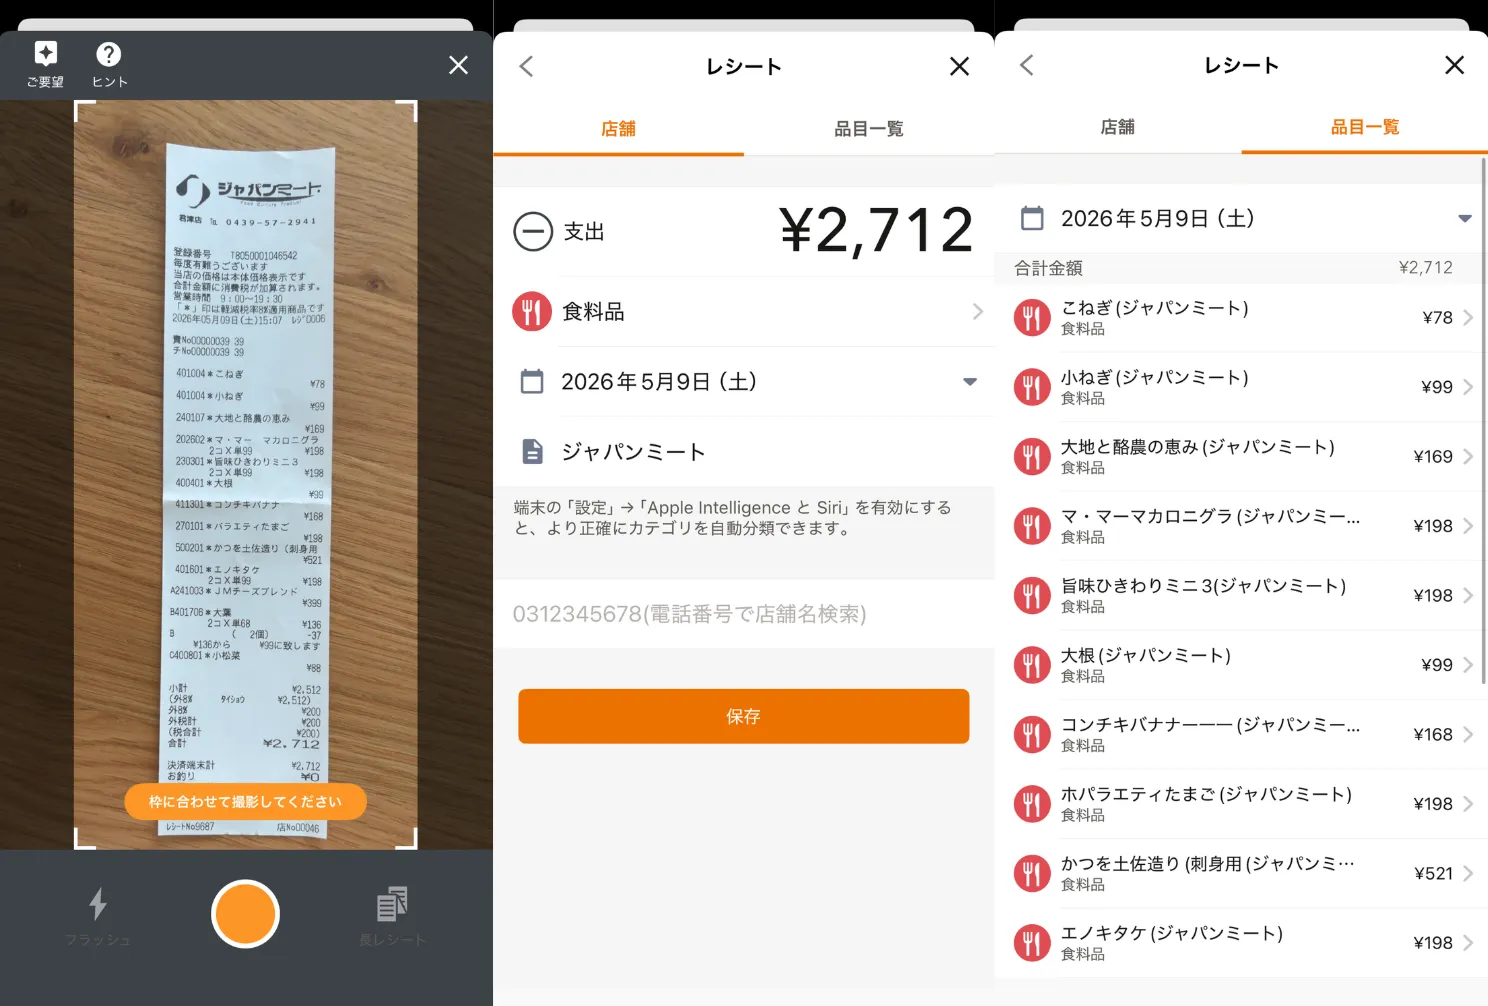Open 旨味ひきわりミニ3 ¥198 chevron
Viewport: 1488px width, 1006px height.
pos(1467,596)
